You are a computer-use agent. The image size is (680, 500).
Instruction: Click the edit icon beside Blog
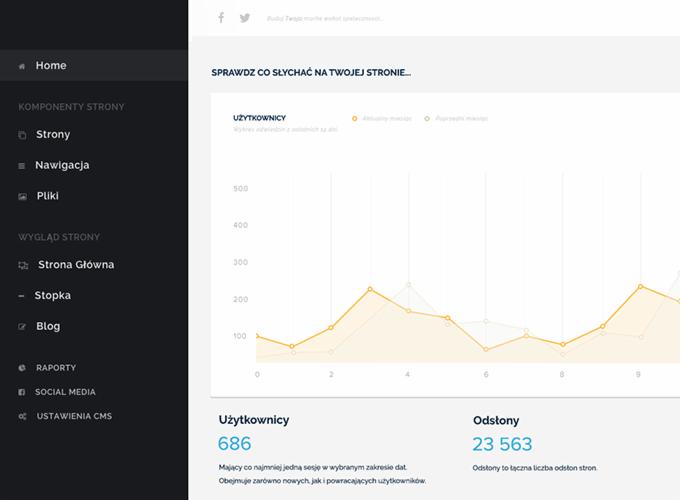tap(22, 327)
